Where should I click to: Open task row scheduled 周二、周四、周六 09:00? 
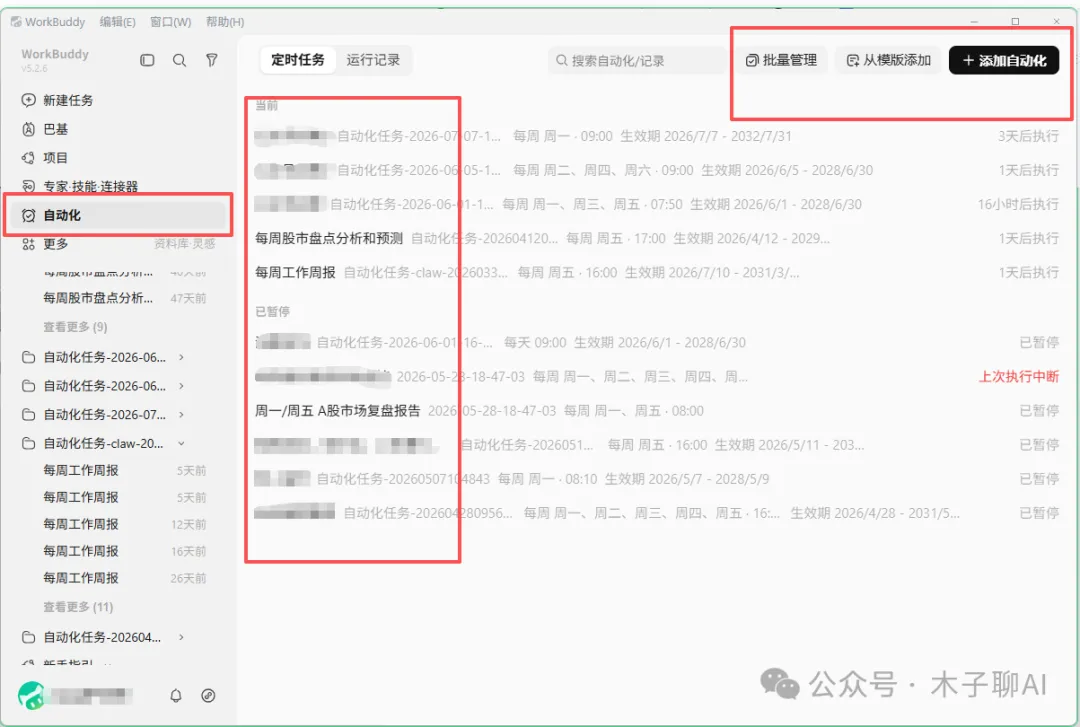(657, 170)
